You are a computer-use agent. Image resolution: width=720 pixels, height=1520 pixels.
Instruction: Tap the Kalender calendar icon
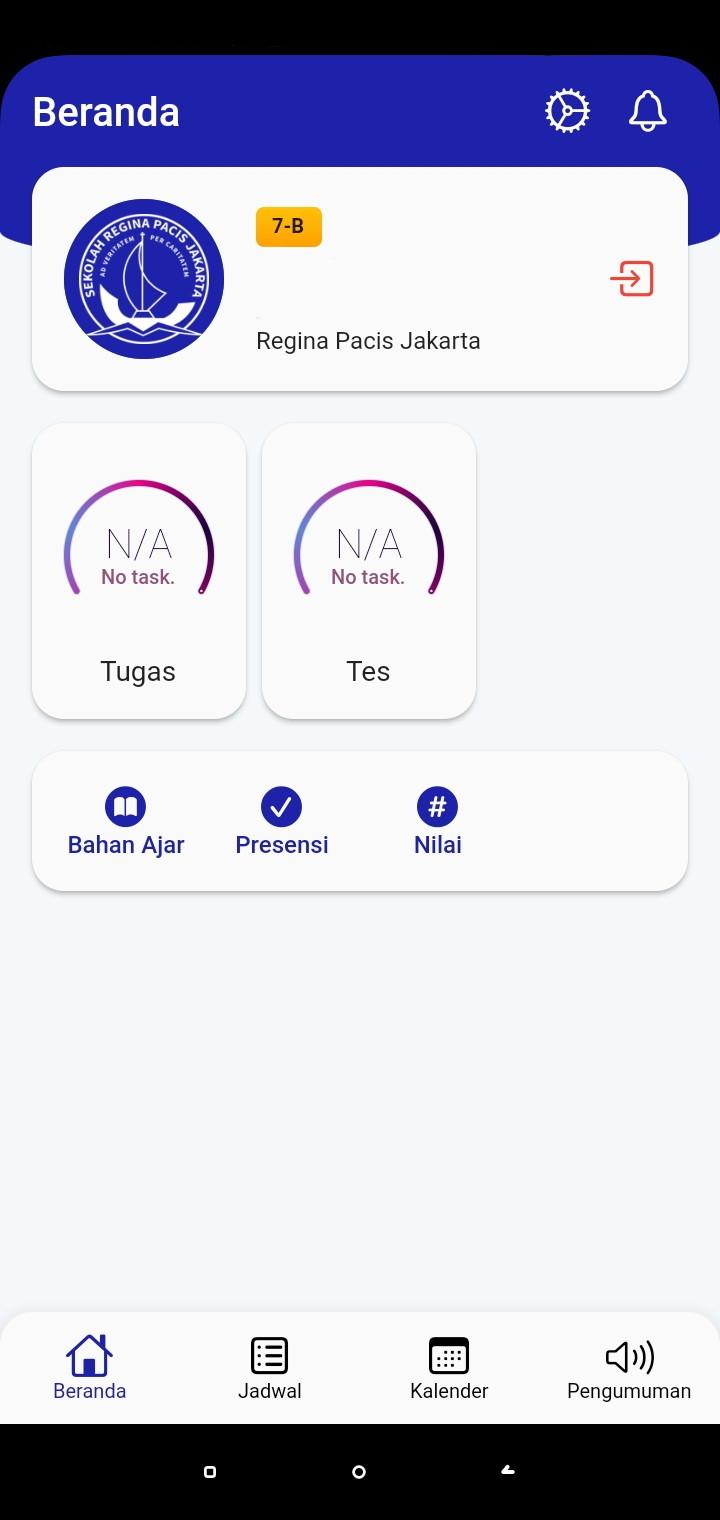click(x=449, y=1356)
